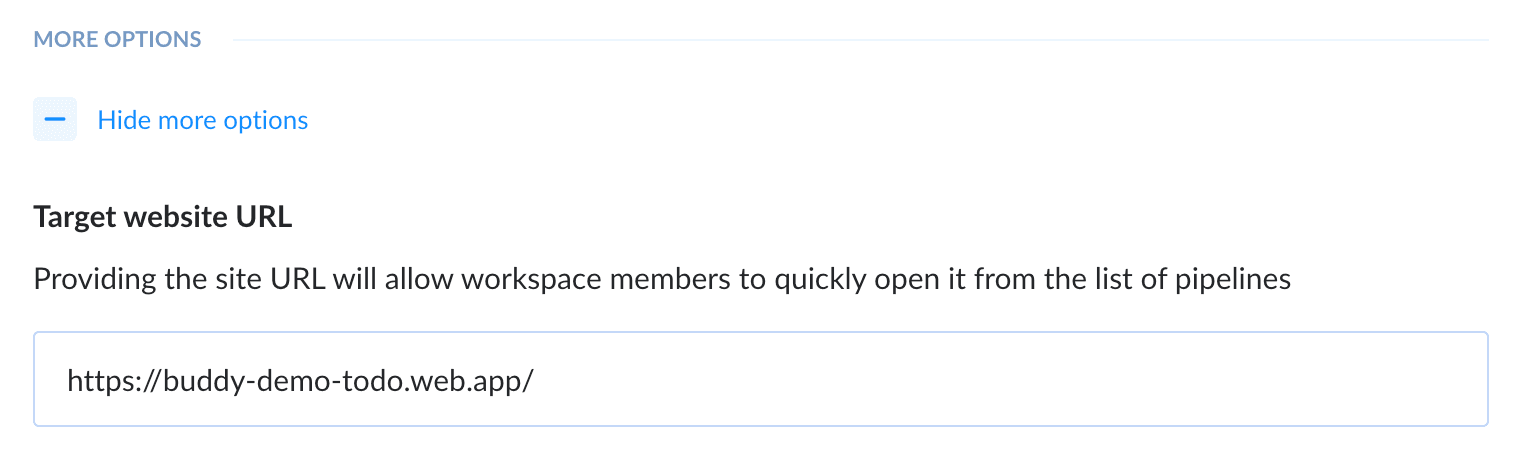Place cursor in the buddy-demo-todo.web.app URL text

click(x=300, y=380)
